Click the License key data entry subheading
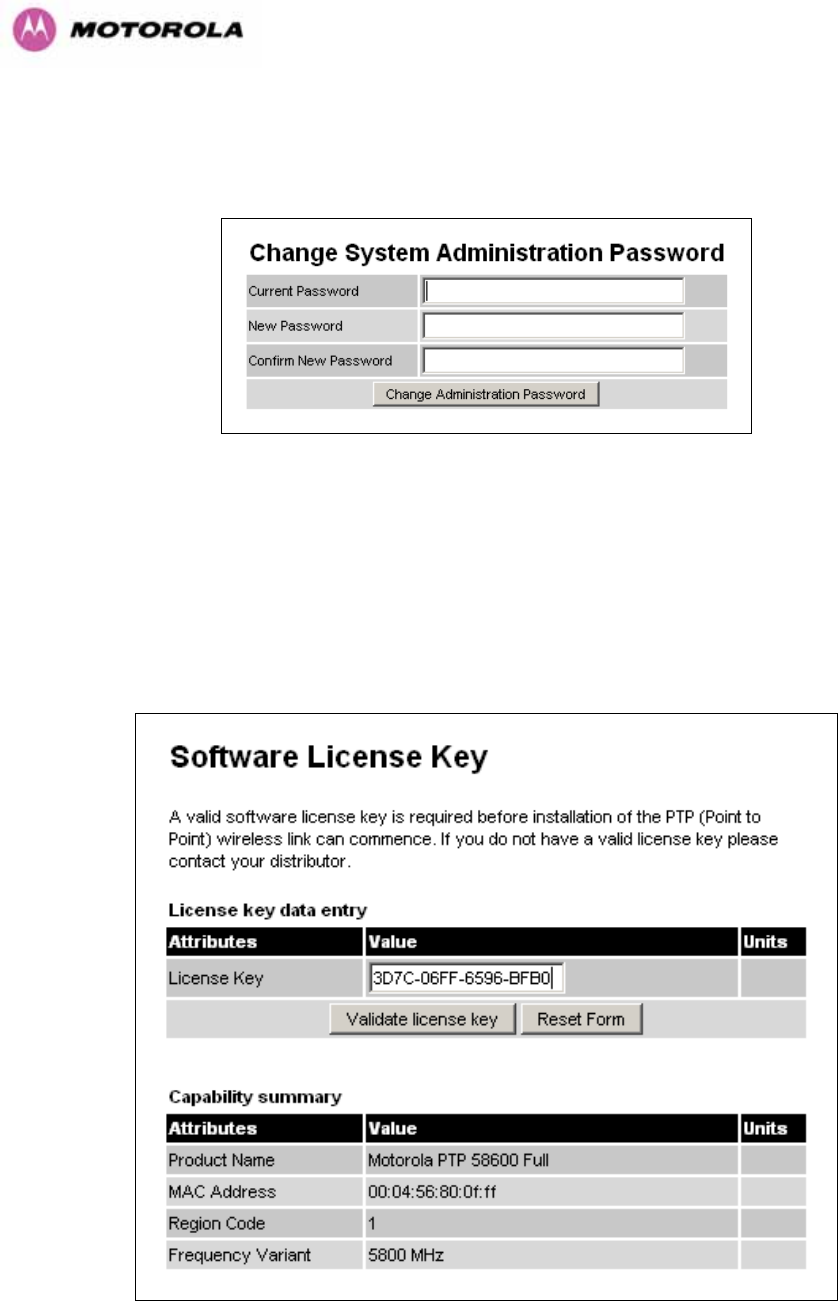 pyautogui.click(x=267, y=909)
